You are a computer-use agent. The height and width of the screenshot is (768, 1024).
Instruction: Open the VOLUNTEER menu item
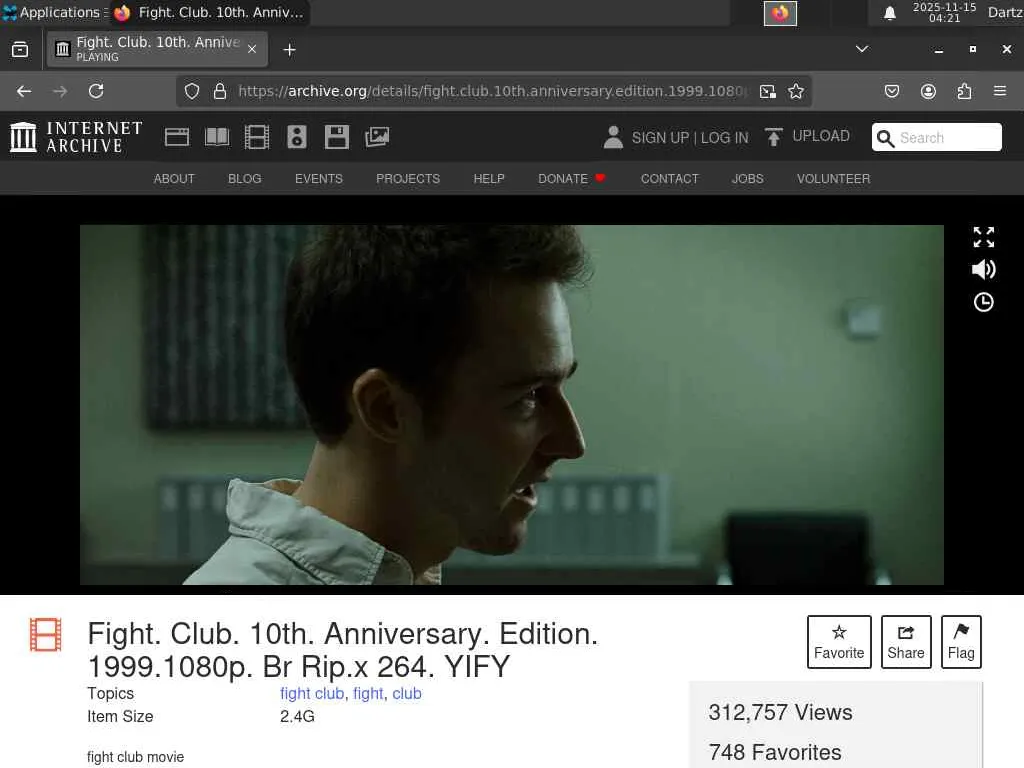pos(833,179)
